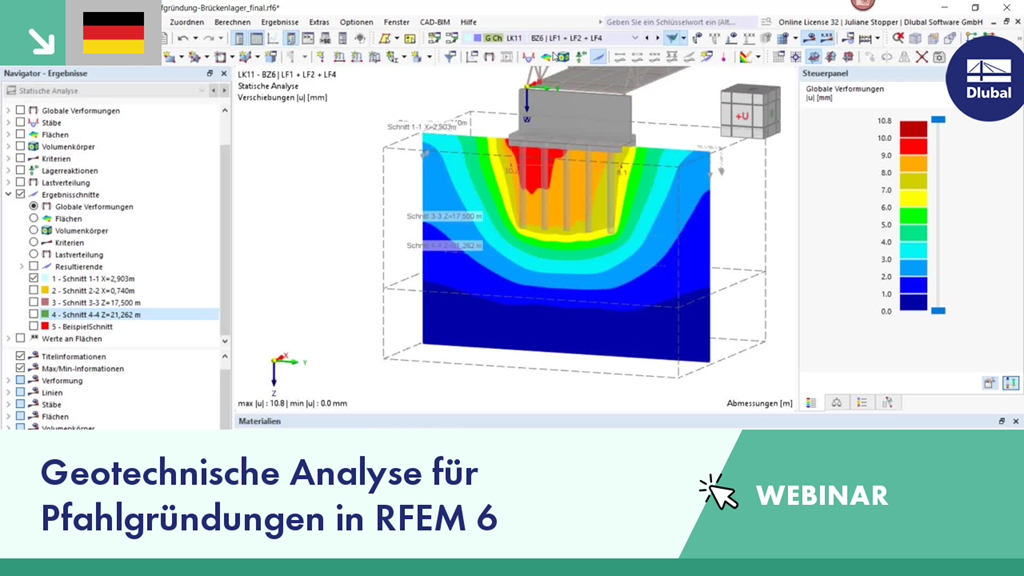
Task: Expand the Lagerreaktionen tree node
Action: (8, 170)
